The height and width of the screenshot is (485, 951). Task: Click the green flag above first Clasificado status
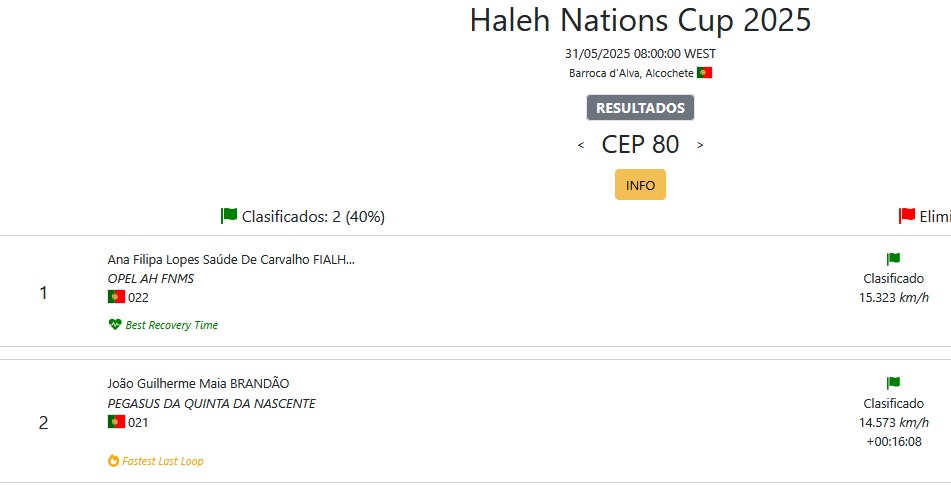click(893, 259)
